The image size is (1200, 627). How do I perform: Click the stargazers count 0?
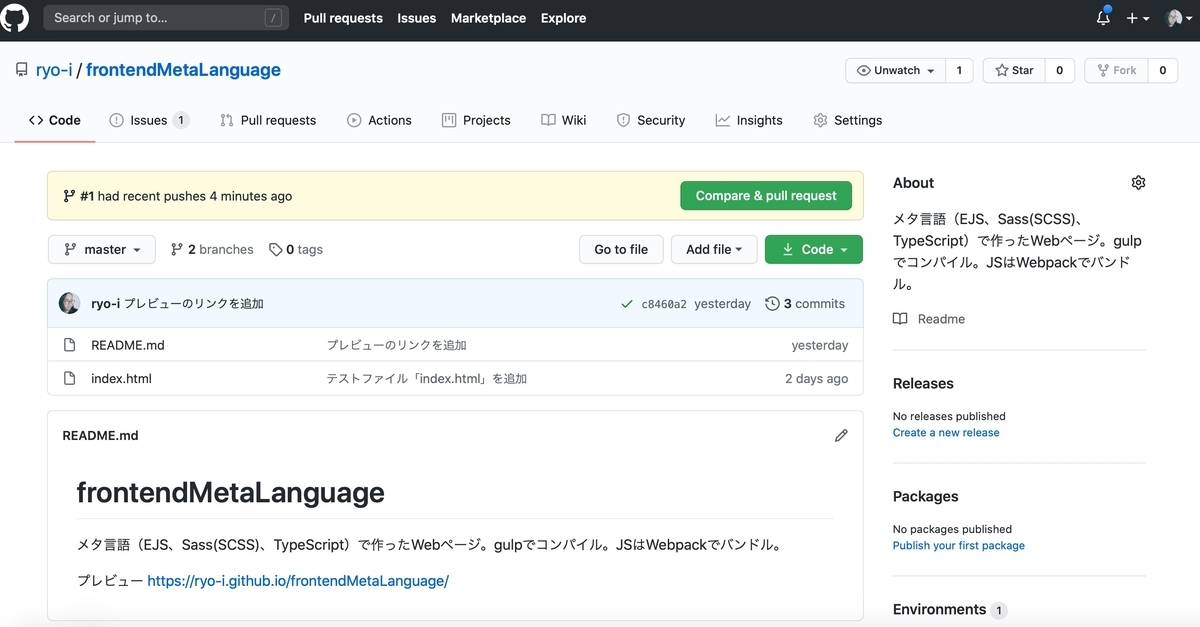click(x=1059, y=70)
